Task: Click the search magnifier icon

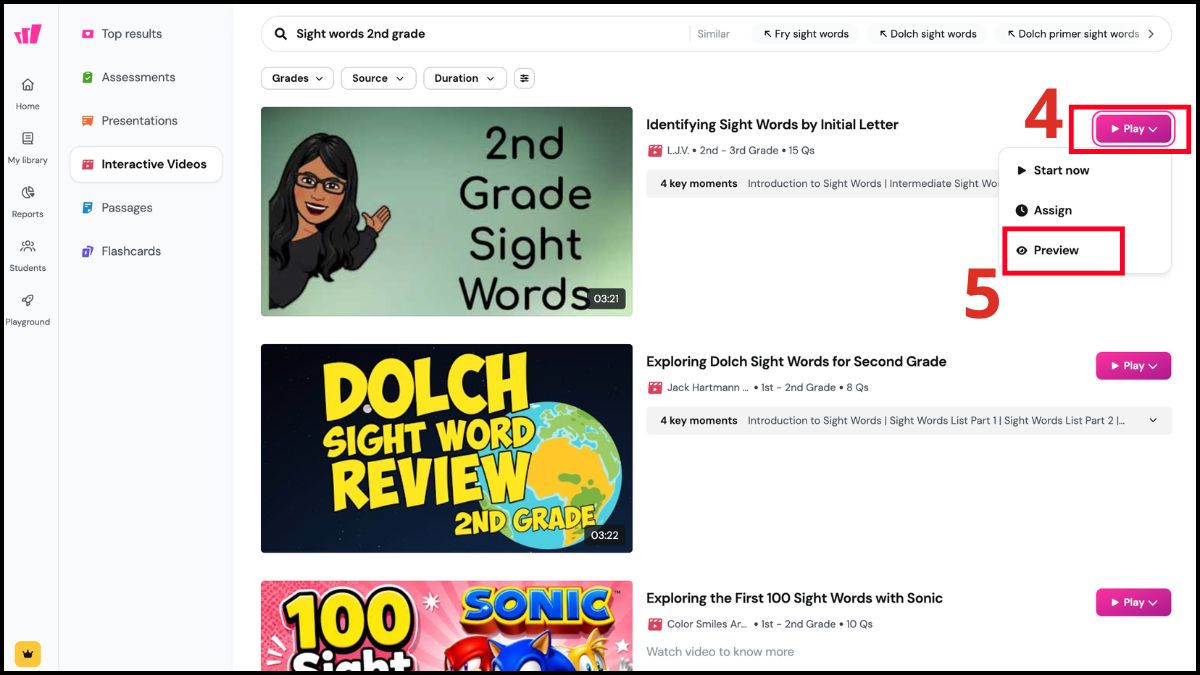Action: tap(280, 34)
